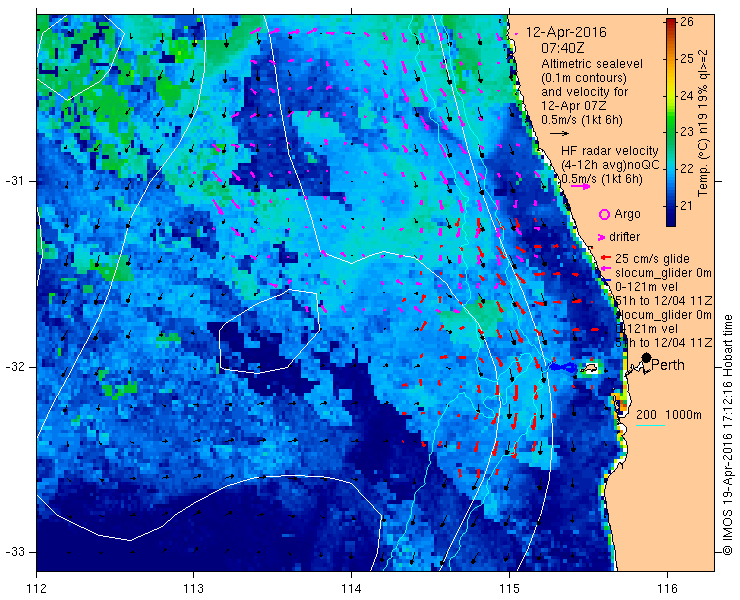Click the 'HF radar velocity' legend text
Image resolution: width=740 pixels, height=600 pixels.
click(610, 151)
